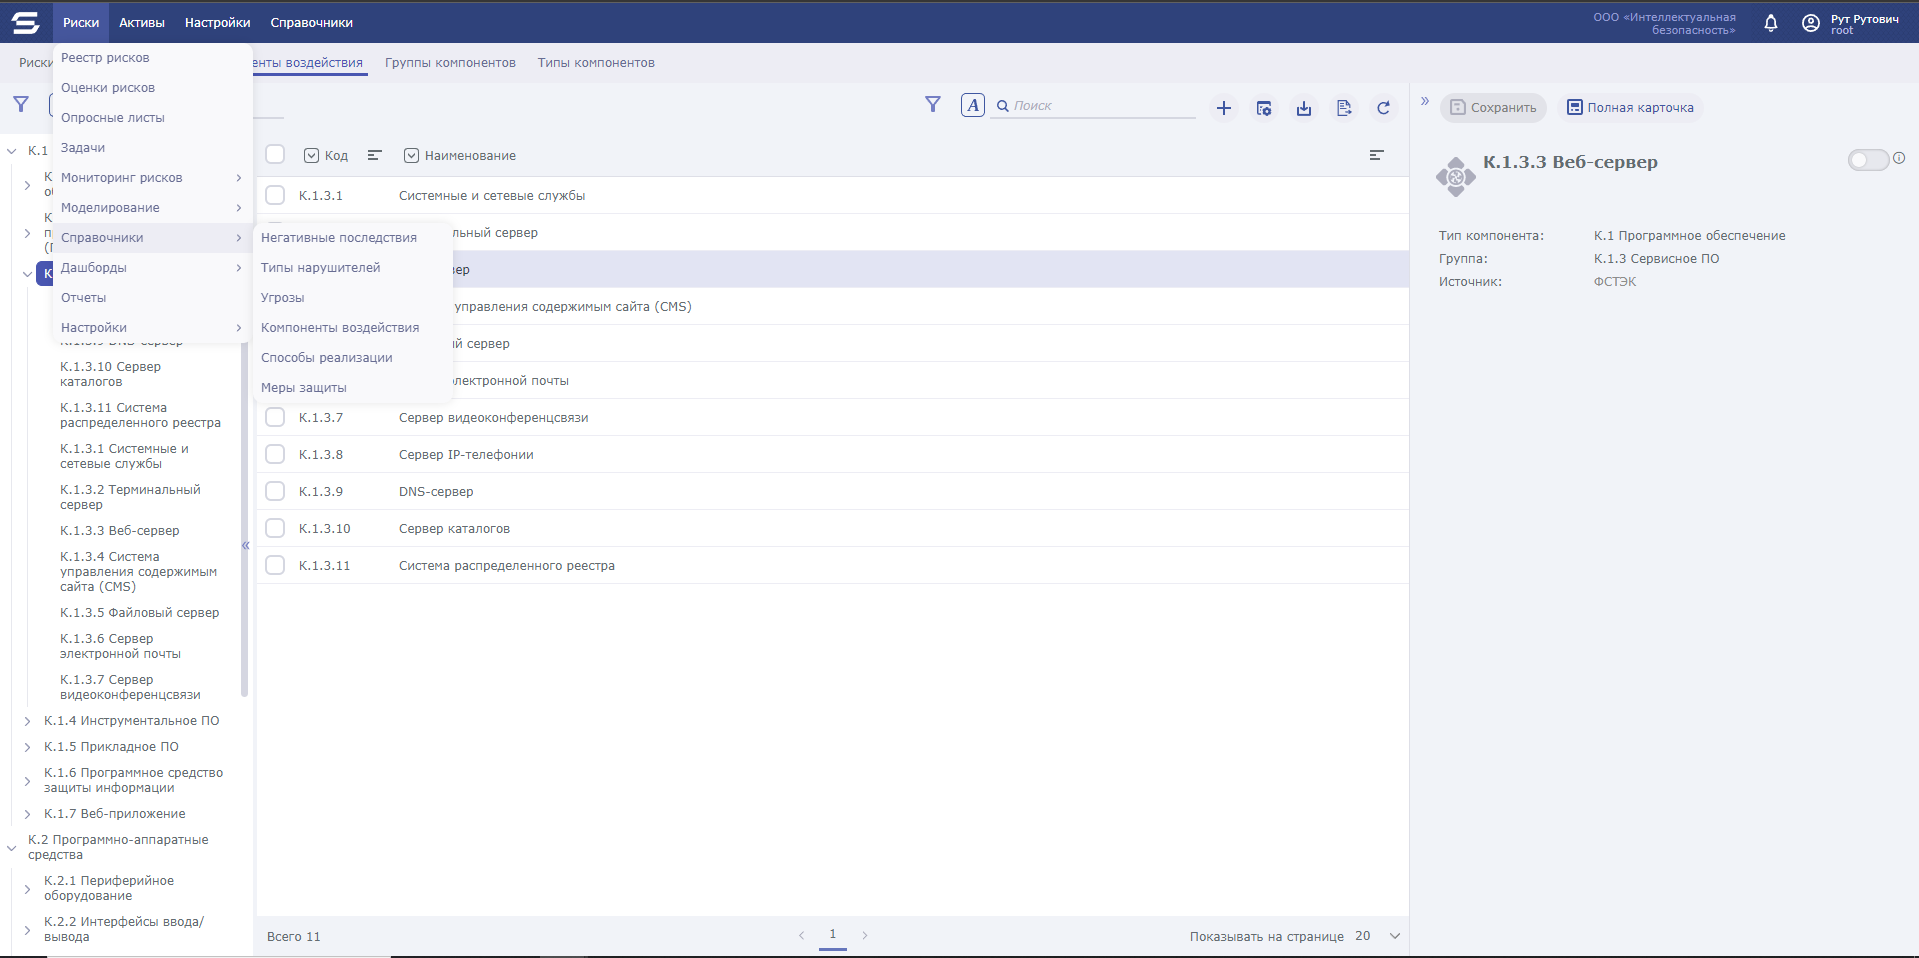Screen dimensions: 1919x958
Task: Open the Справочники top menu
Action: coord(312,22)
